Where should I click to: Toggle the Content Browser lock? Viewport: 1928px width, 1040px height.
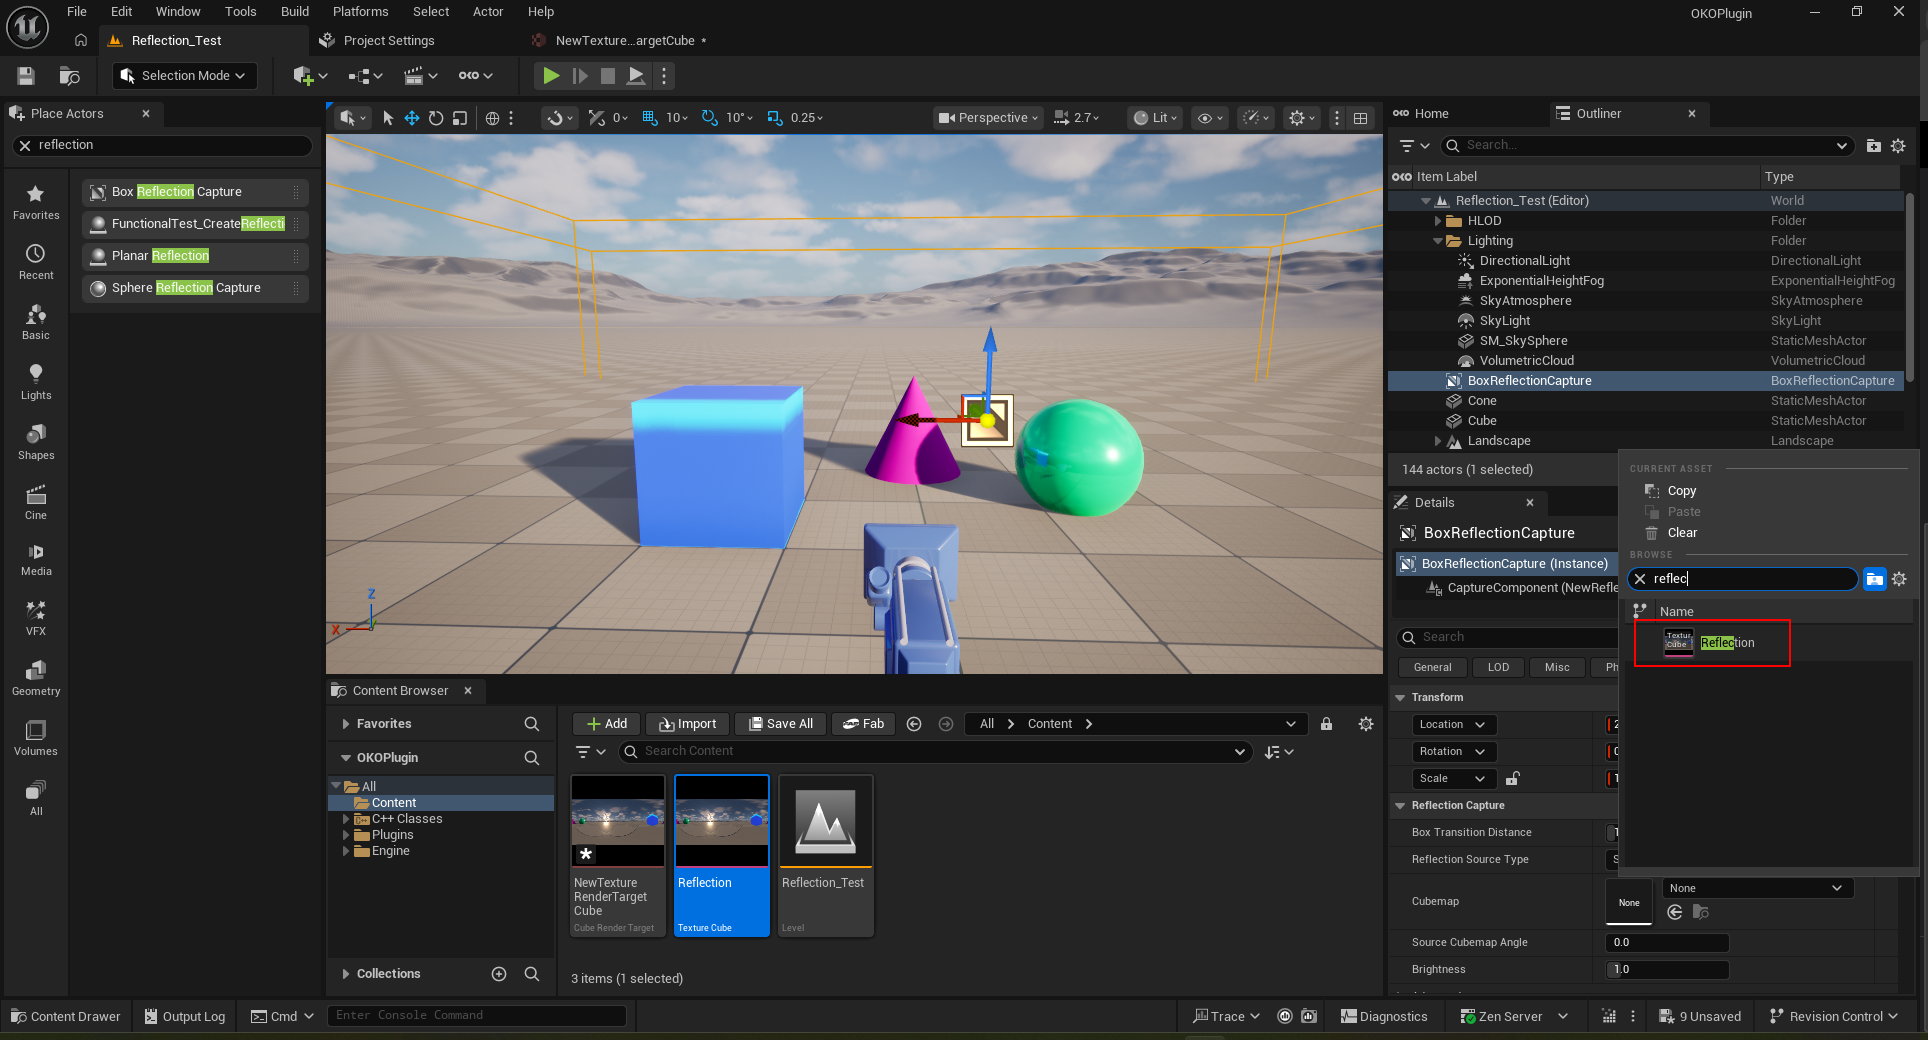[x=1326, y=724]
